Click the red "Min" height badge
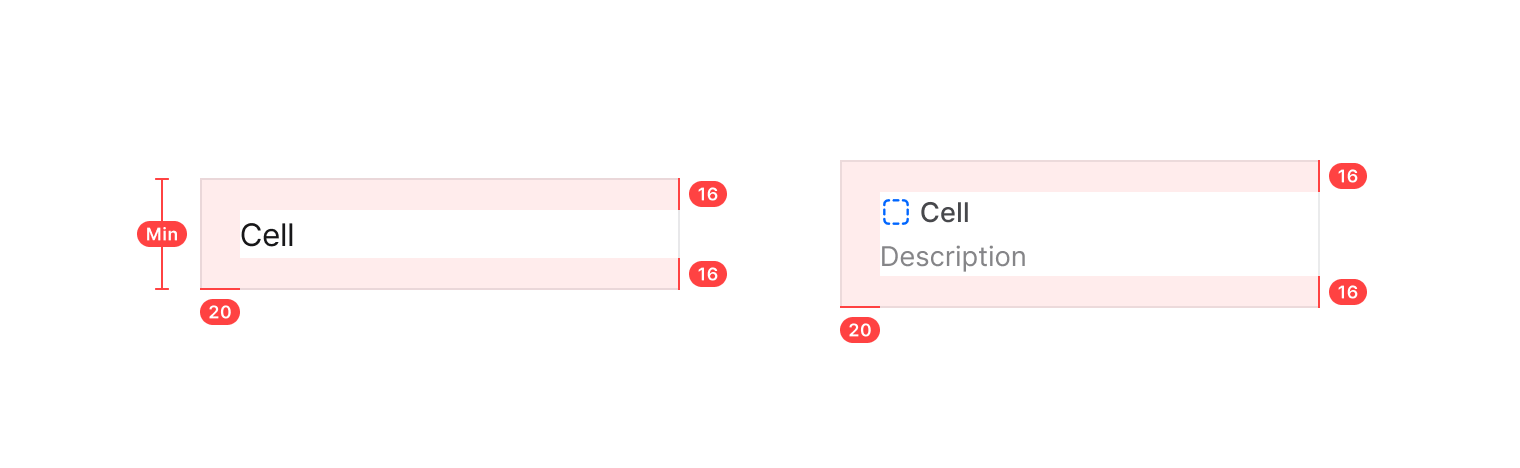 click(162, 234)
